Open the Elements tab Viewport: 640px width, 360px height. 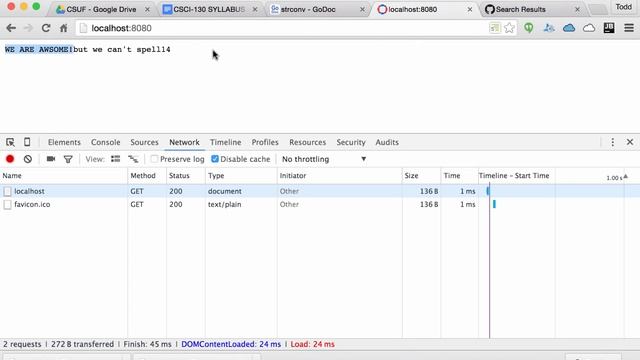[64, 142]
